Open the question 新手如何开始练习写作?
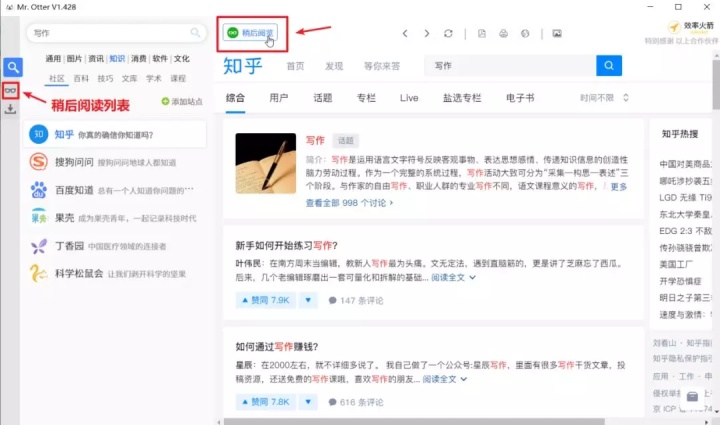Image resolution: width=720 pixels, height=425 pixels. click(287, 246)
